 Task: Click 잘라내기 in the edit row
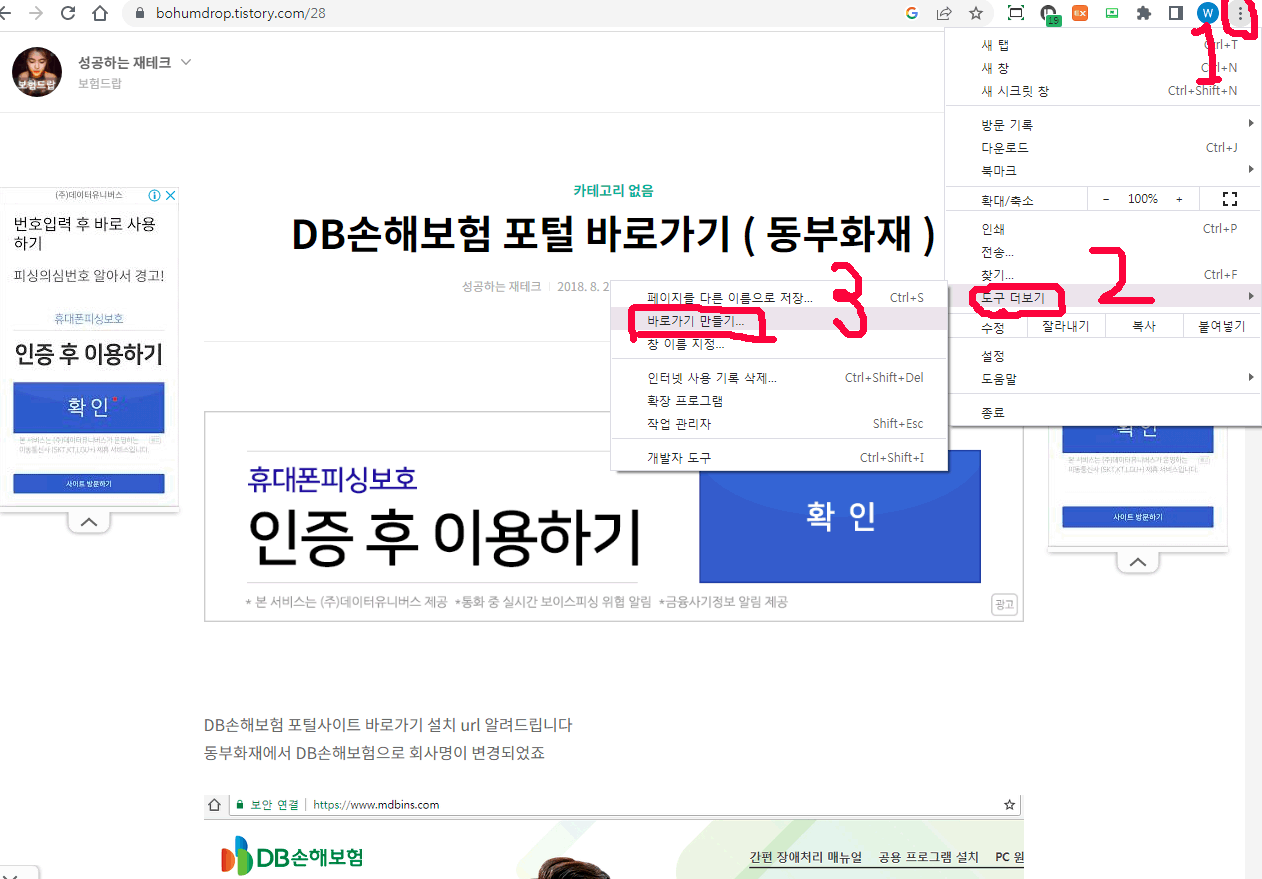pos(1067,326)
